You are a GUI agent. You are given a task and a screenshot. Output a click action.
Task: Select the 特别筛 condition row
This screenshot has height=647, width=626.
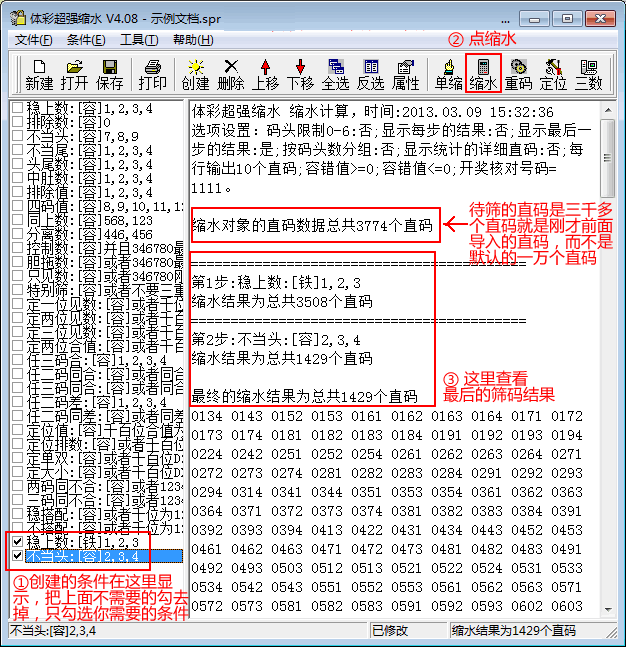click(x=104, y=290)
